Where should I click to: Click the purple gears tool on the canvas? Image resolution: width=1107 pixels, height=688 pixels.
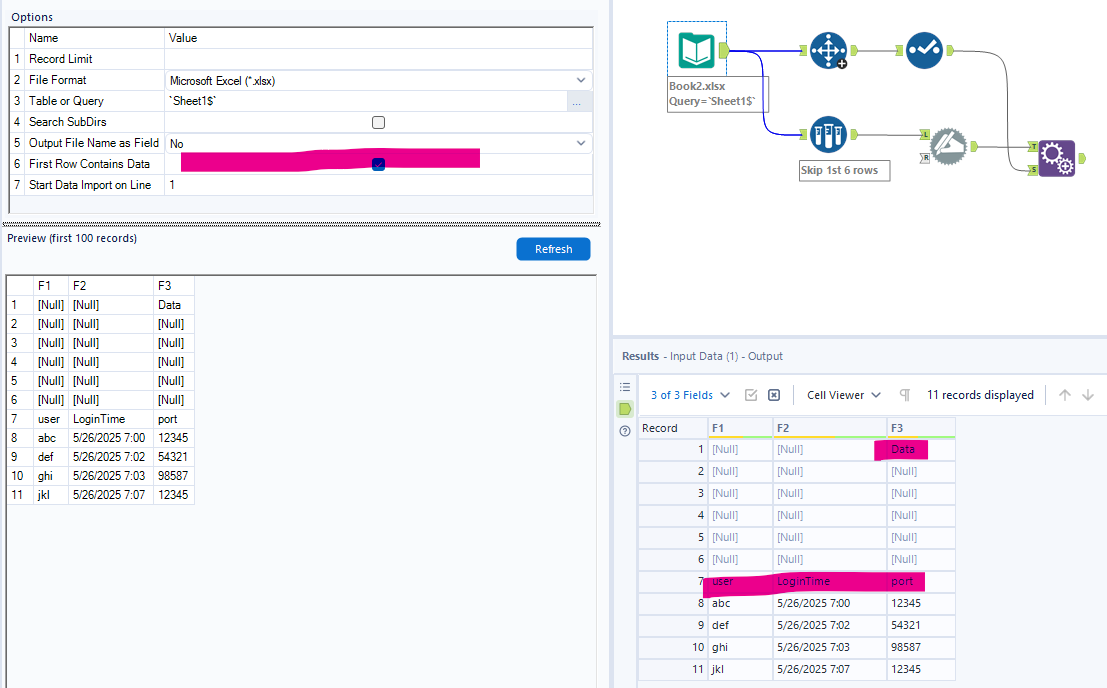1055,158
